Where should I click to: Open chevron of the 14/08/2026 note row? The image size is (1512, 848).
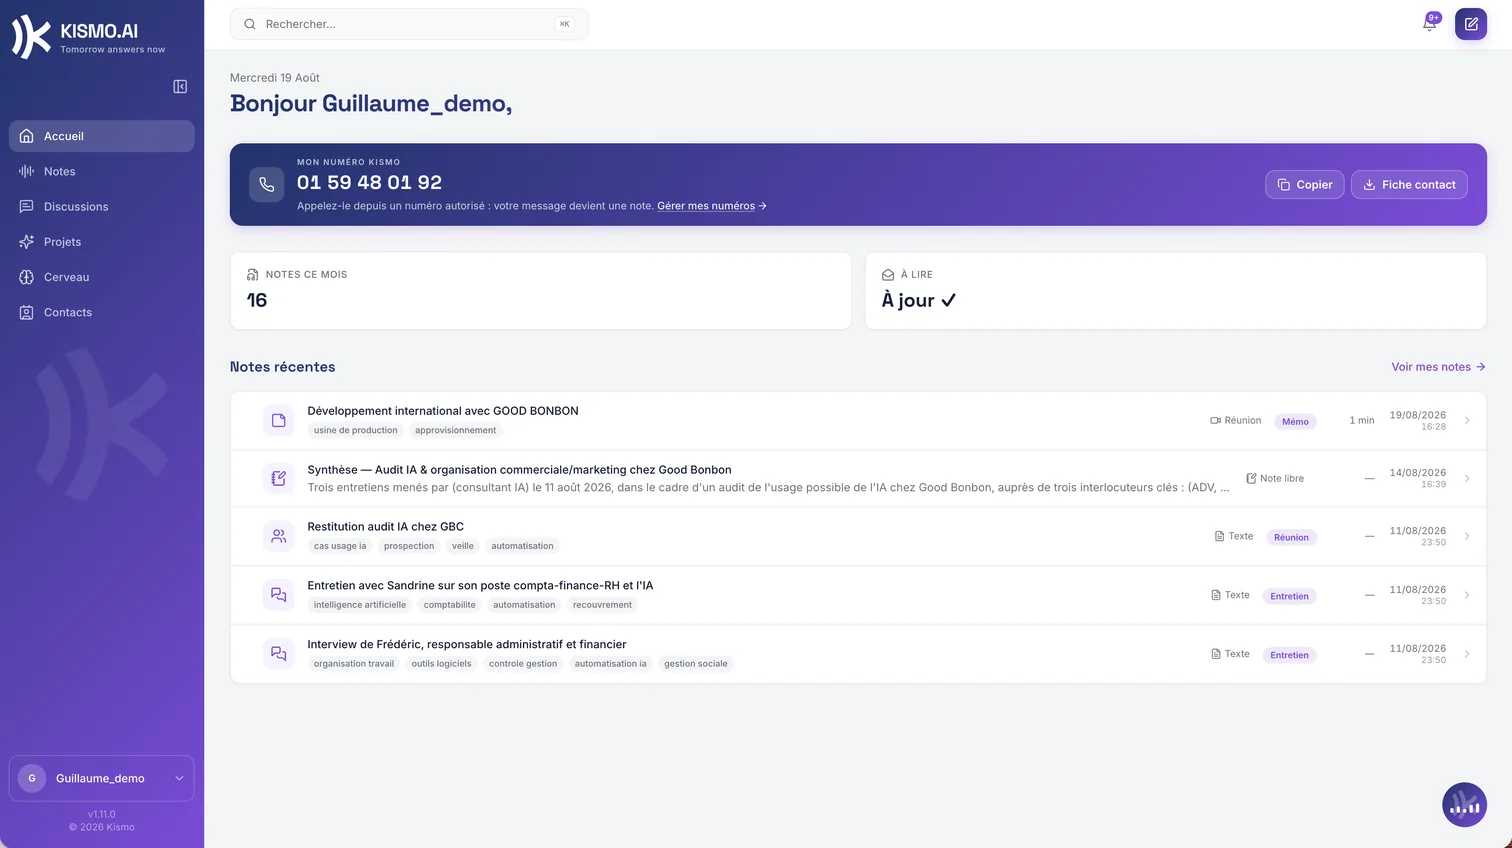(x=1467, y=479)
